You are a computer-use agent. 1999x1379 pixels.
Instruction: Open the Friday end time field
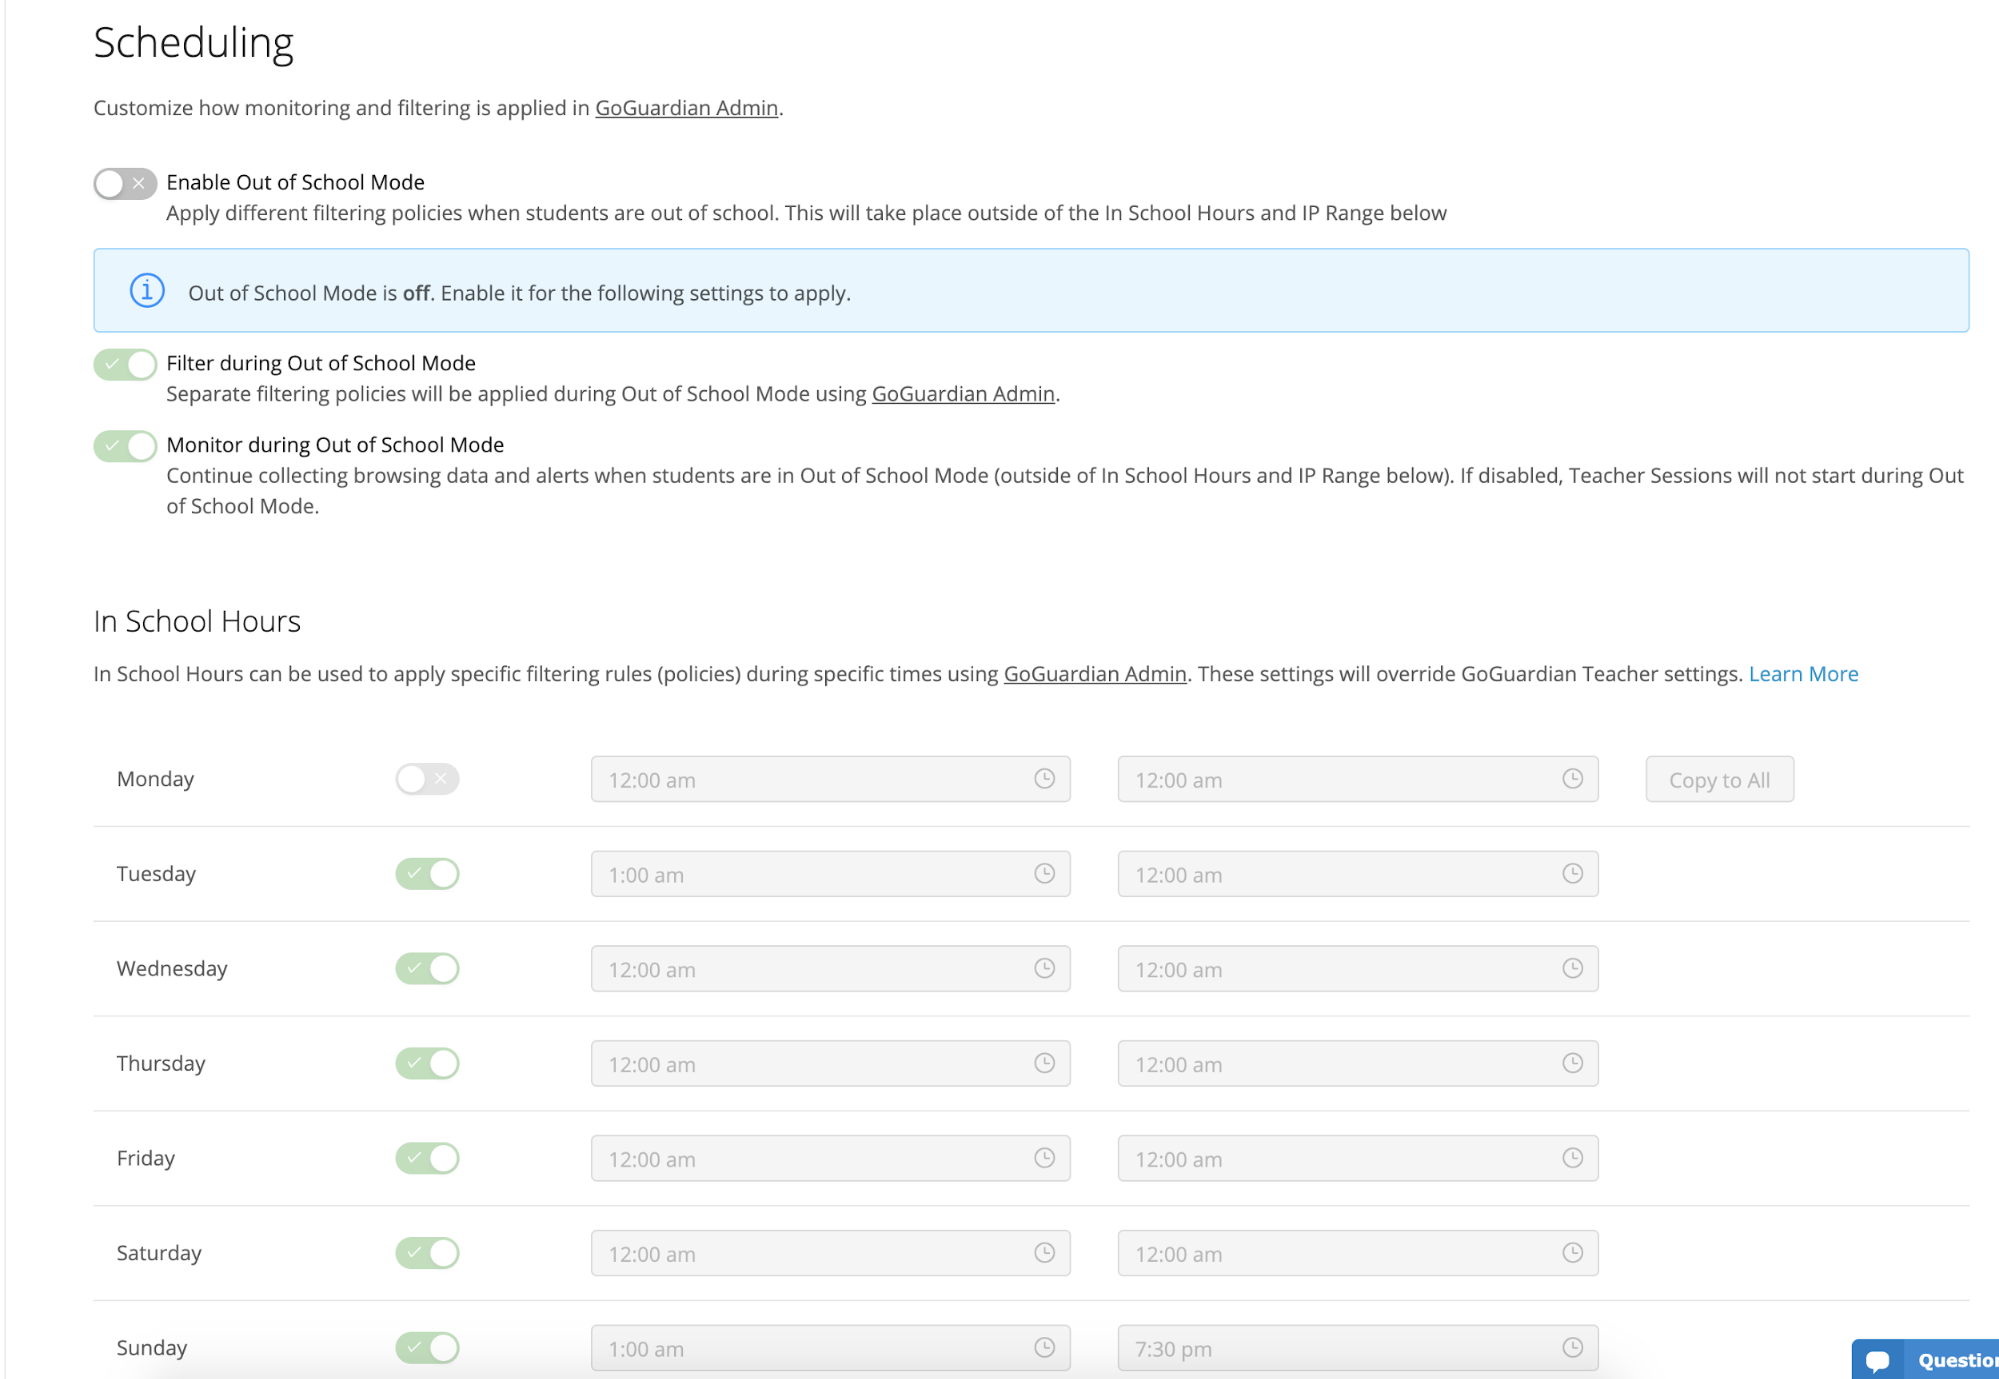(1340, 1158)
